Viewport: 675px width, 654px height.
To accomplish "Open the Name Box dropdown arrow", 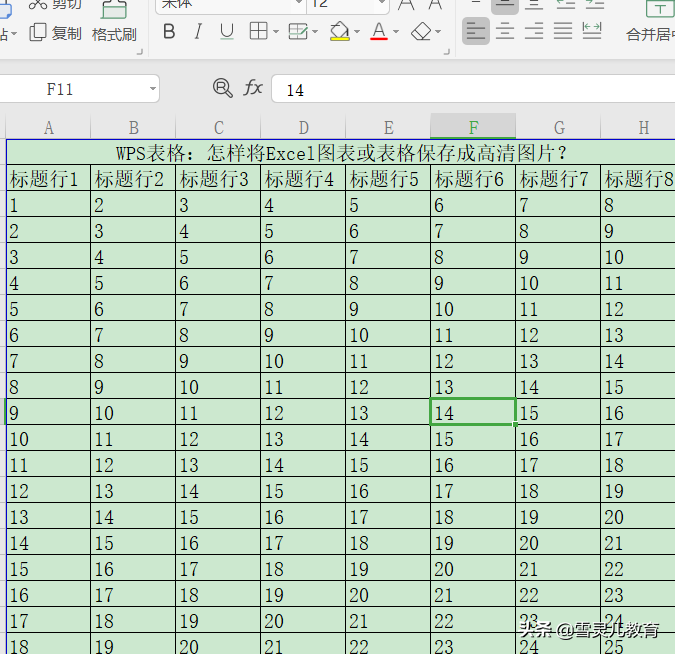I will coord(152,89).
